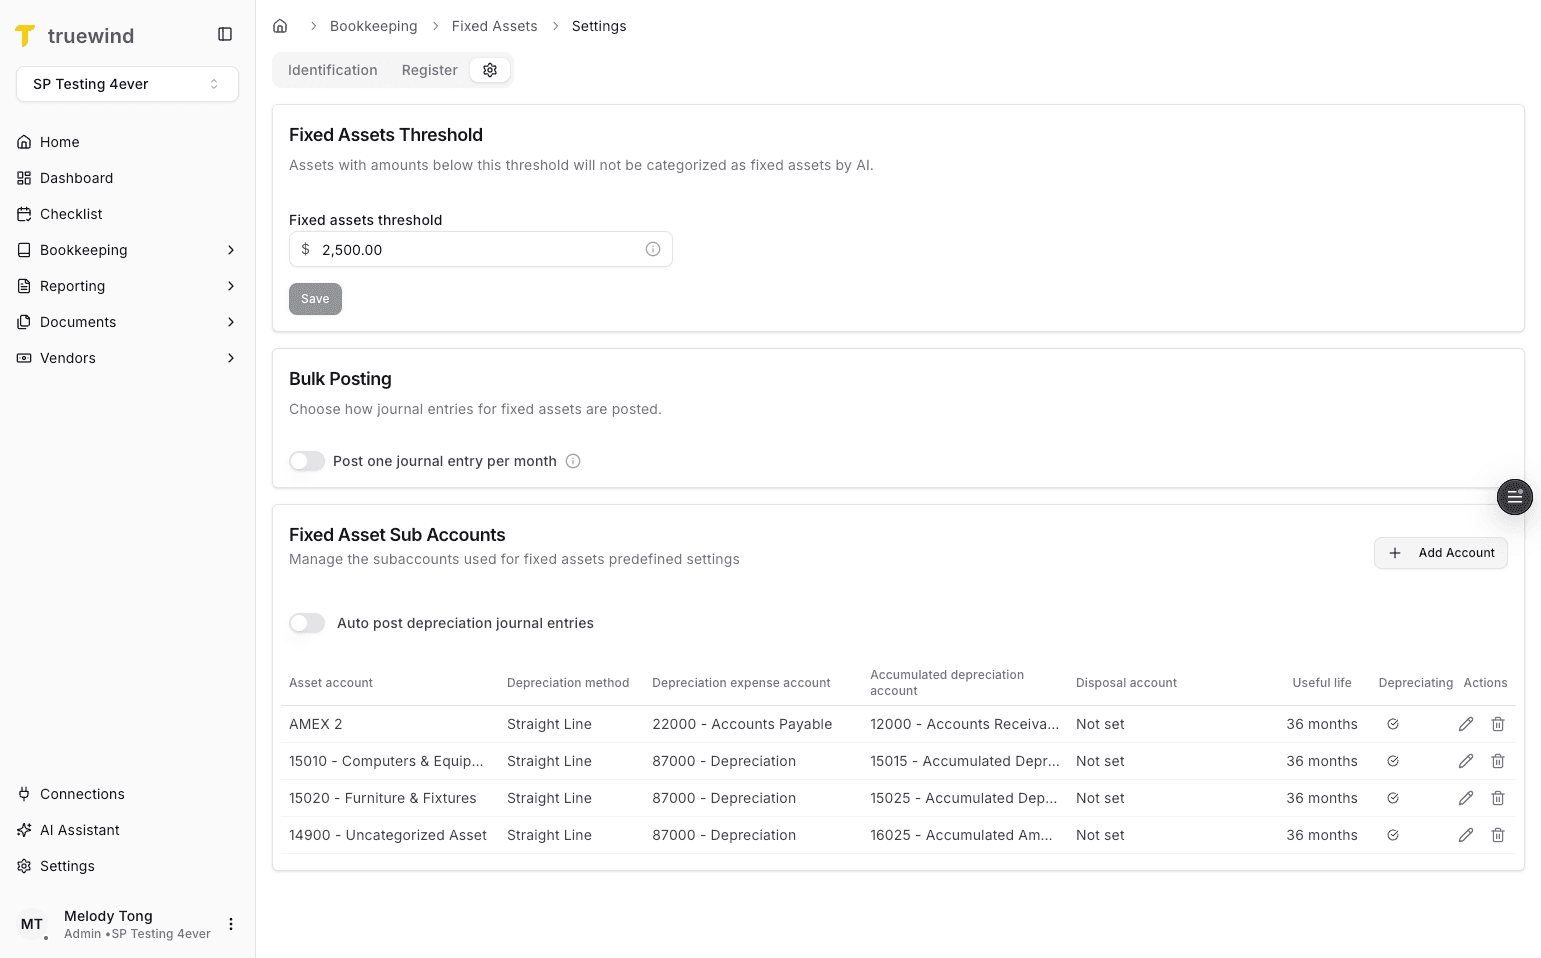
Task: Open the SP Testing 4ever company selector
Action: 127,84
